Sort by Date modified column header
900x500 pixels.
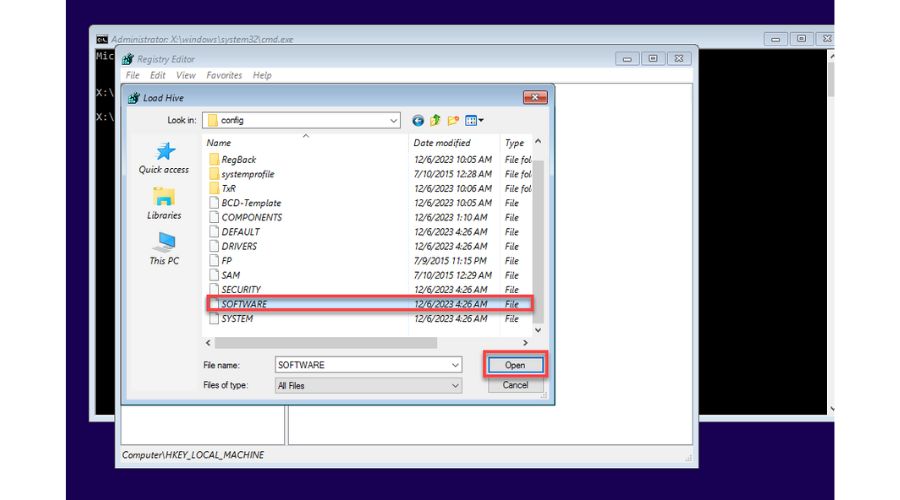(442, 143)
